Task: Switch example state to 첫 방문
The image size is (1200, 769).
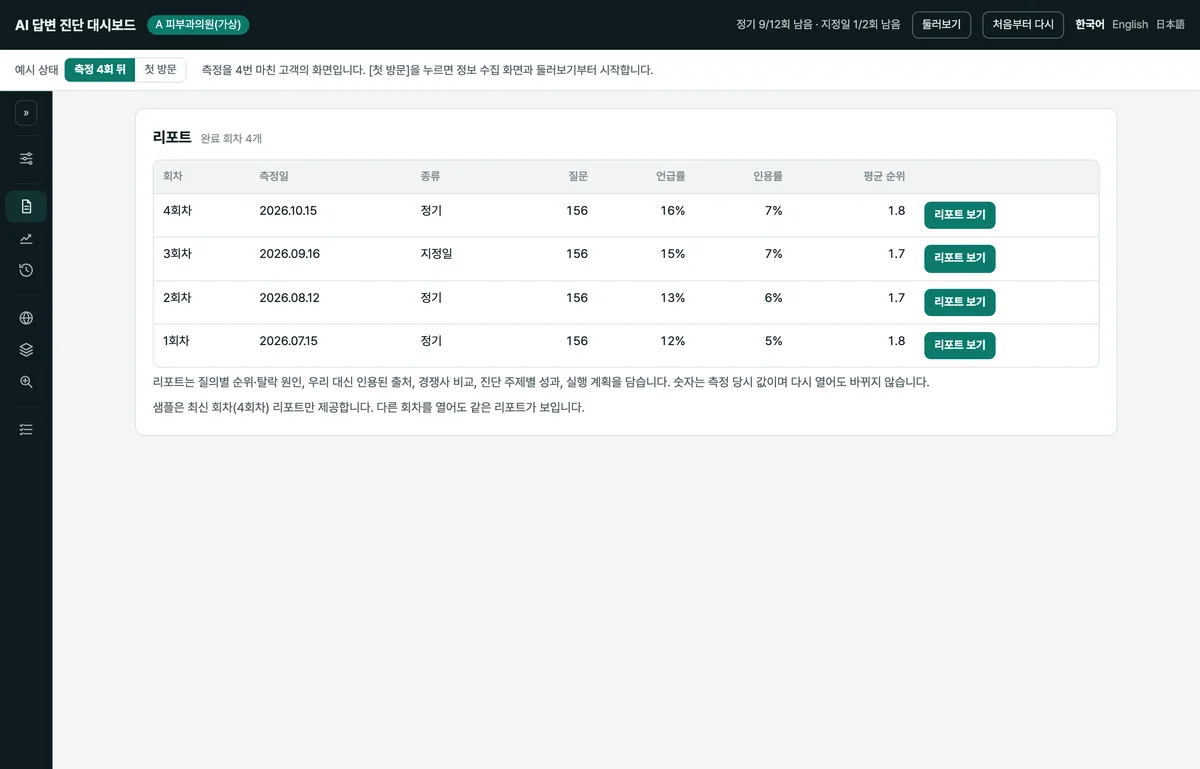Action: pos(160,70)
